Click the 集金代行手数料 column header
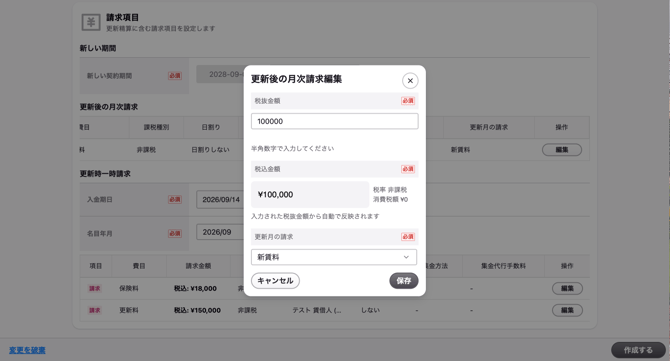670x361 pixels. coord(503,266)
